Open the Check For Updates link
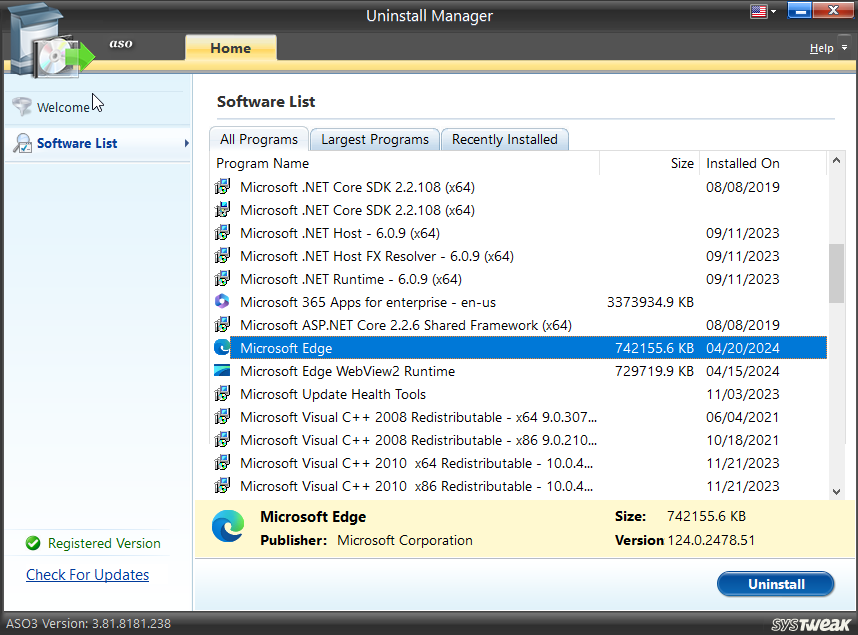 pos(87,575)
